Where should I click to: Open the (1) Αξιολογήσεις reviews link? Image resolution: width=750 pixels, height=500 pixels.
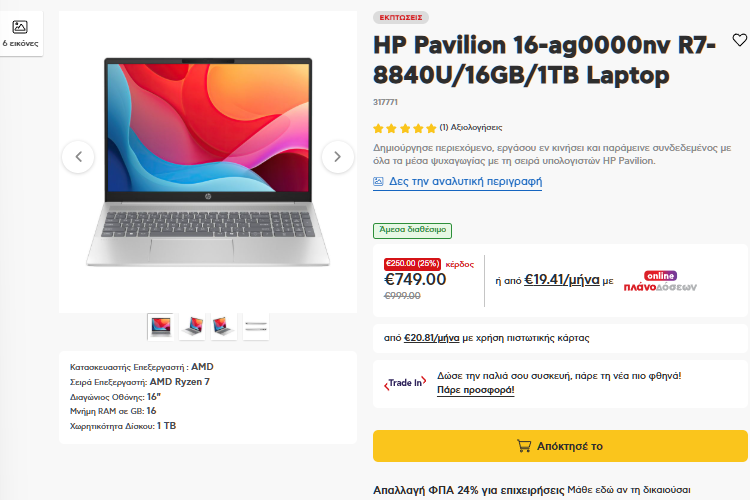(471, 127)
